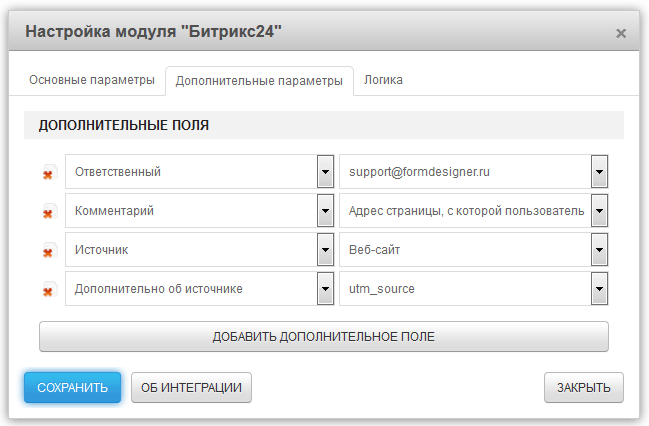Delete the Ответственный field row
This screenshot has width=649, height=426.
(48, 173)
